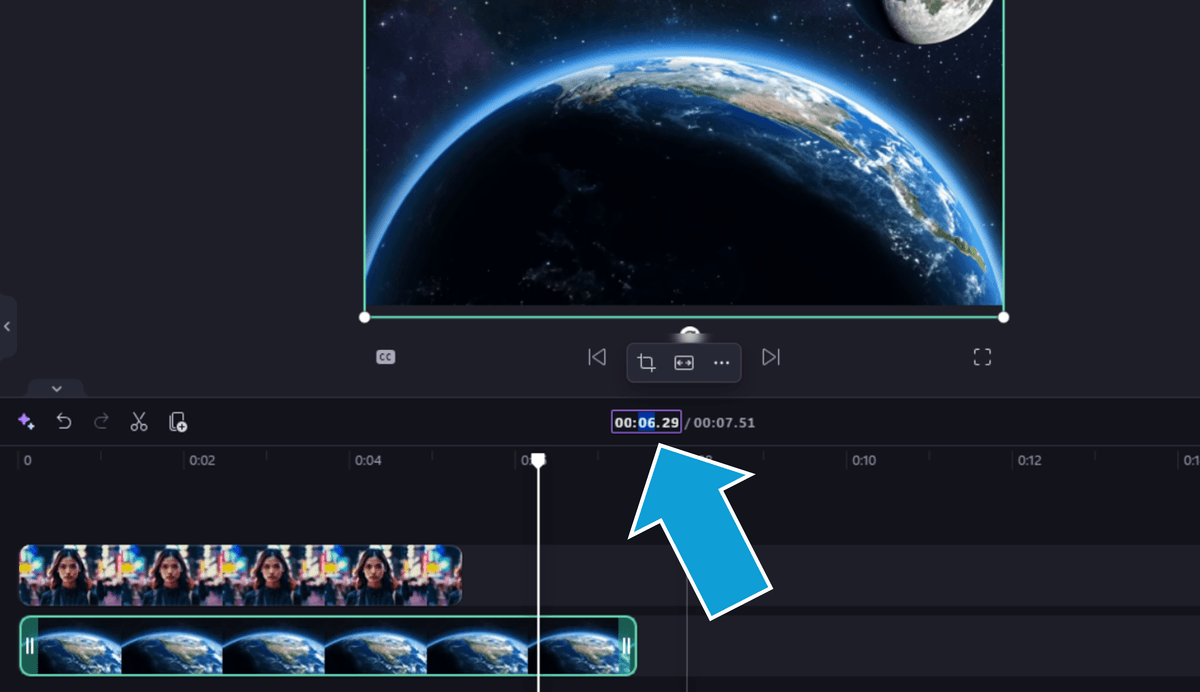This screenshot has height=692, width=1200.
Task: Click the right trim handle of the Earth clip
Action: (x=627, y=646)
